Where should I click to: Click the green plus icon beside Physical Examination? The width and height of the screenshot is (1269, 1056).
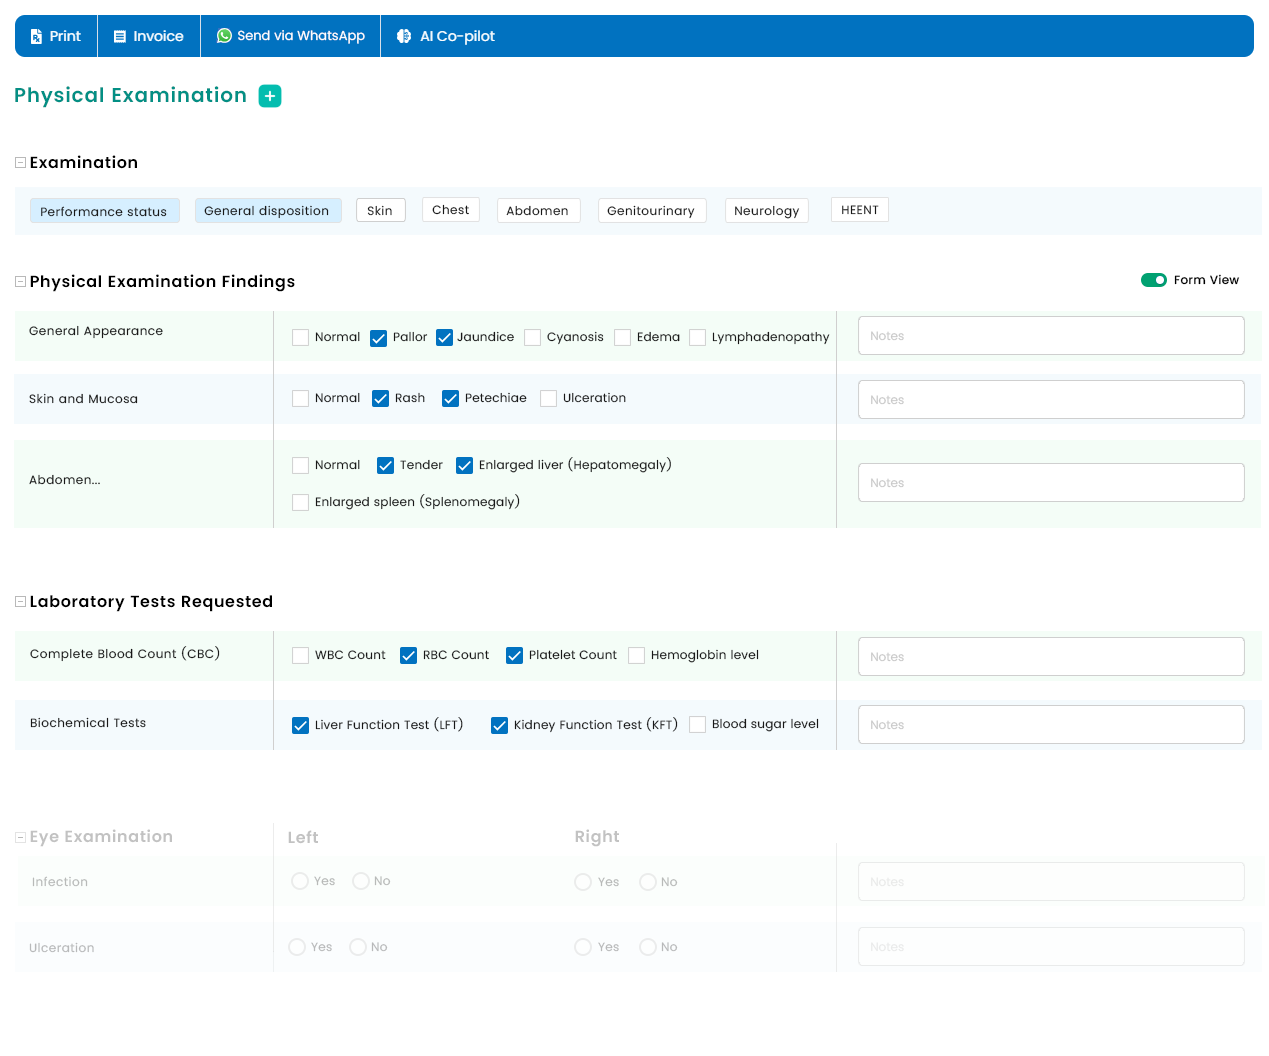pos(270,96)
